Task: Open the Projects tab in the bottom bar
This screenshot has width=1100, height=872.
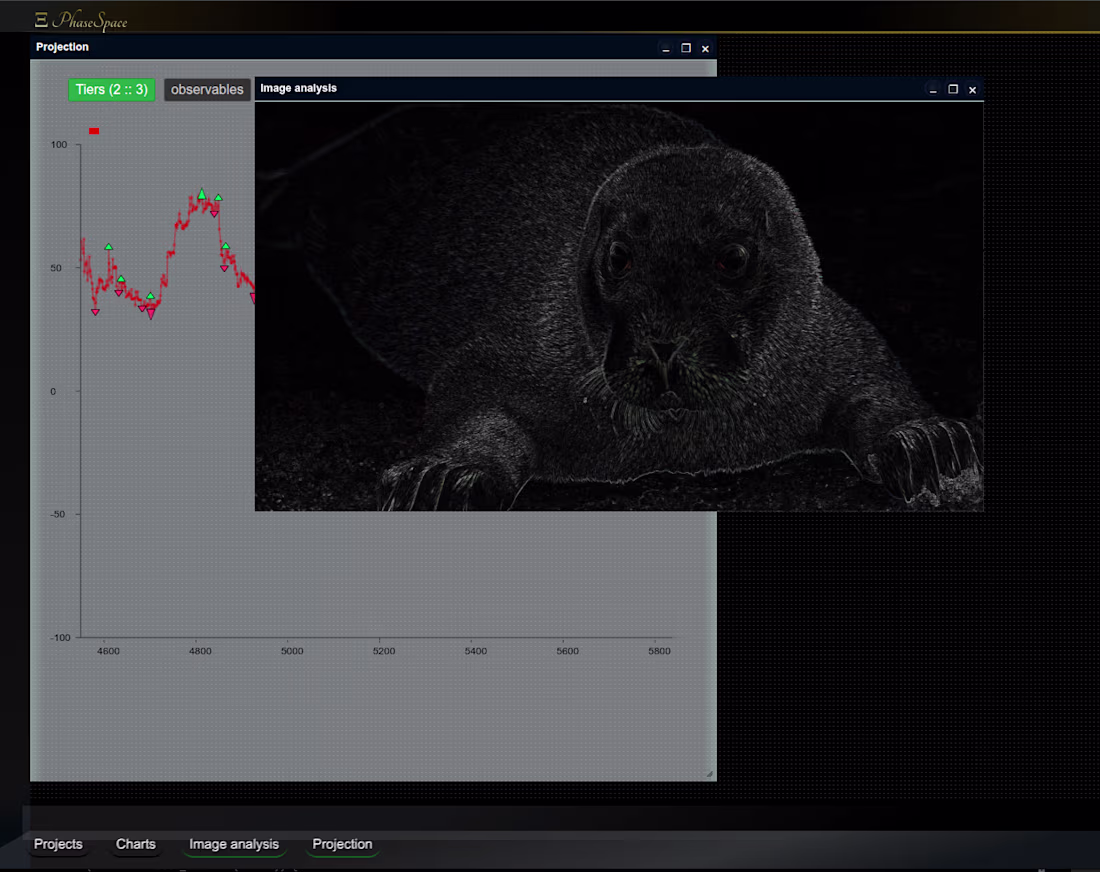Action: [58, 844]
